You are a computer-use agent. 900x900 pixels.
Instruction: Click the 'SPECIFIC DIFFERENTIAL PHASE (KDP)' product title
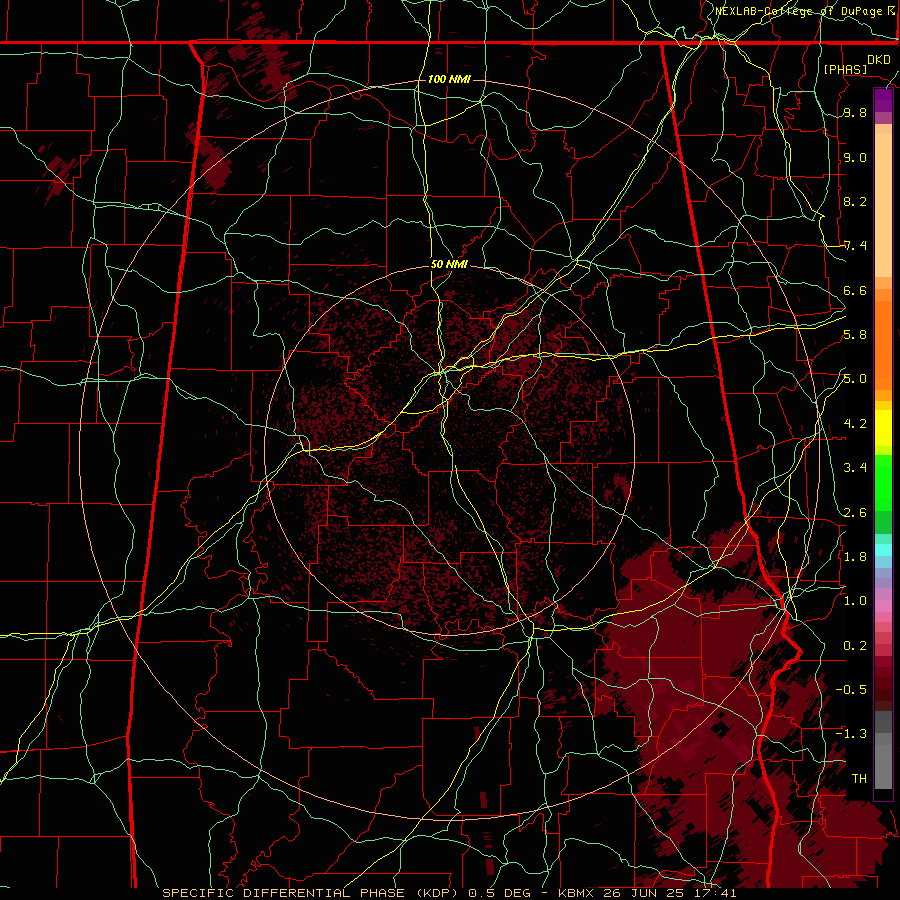coord(312,893)
